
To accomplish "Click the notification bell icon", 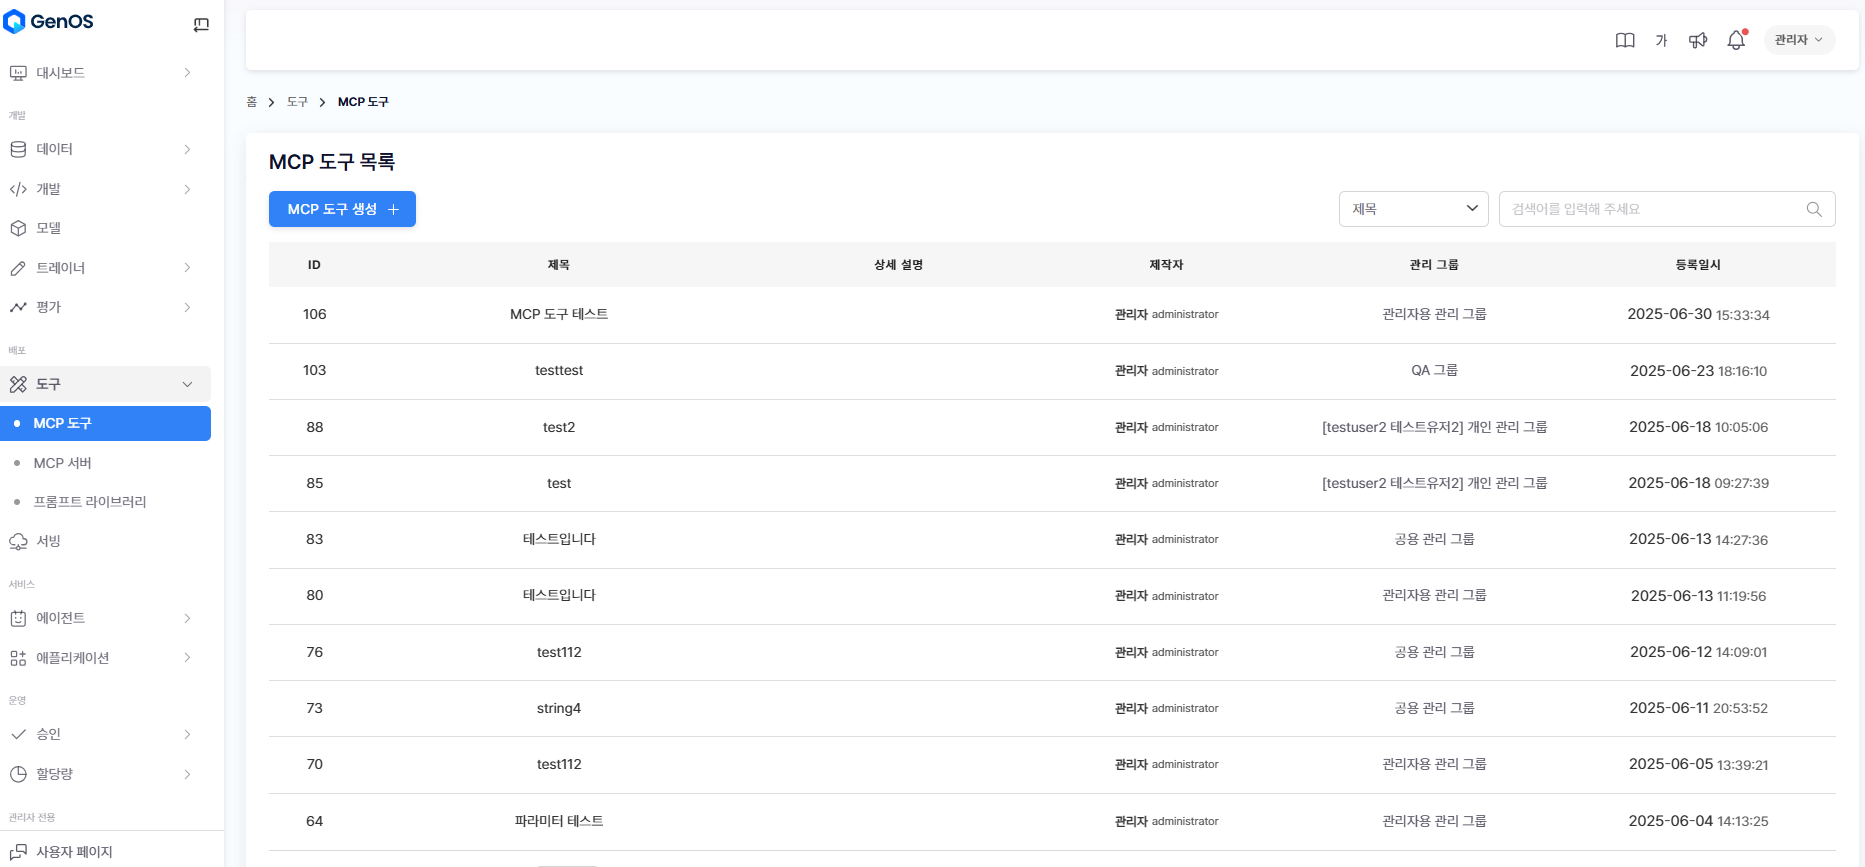I will tap(1735, 40).
